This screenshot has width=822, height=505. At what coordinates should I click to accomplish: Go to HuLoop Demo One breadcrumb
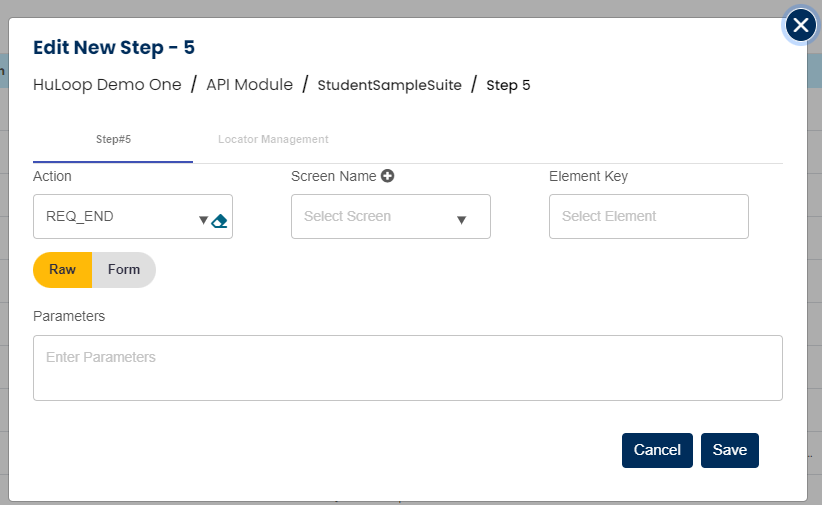click(x=107, y=85)
